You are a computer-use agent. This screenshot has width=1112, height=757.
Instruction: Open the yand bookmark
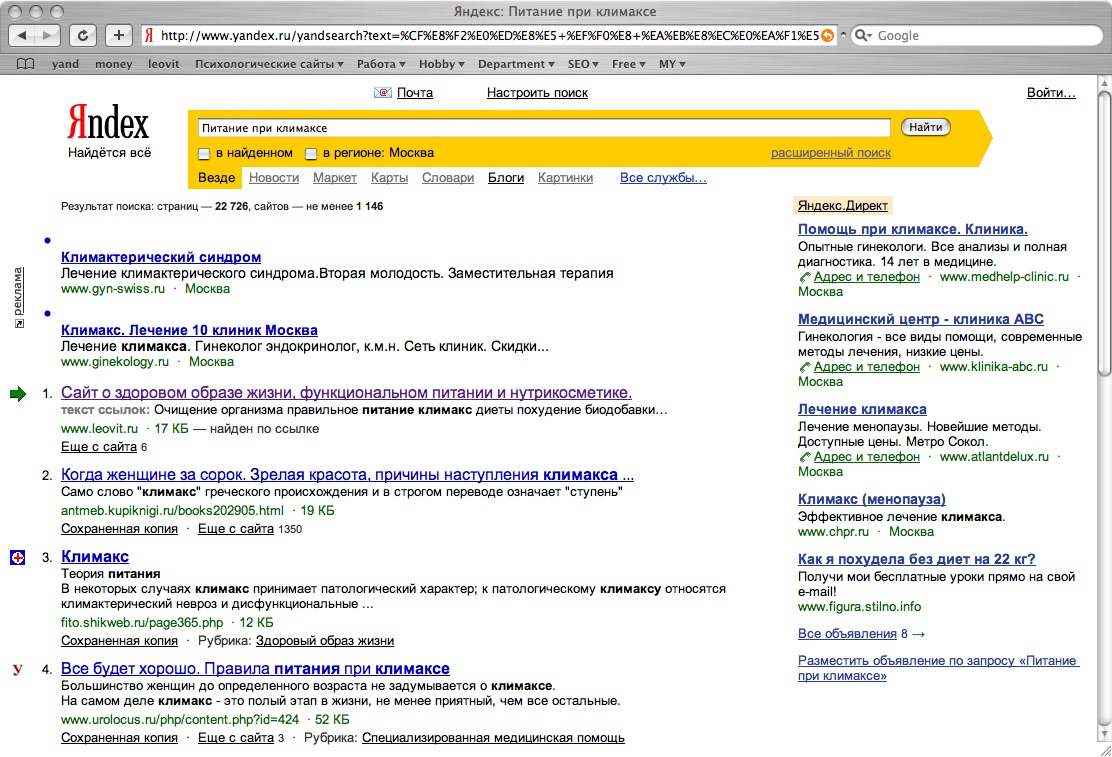click(x=65, y=64)
